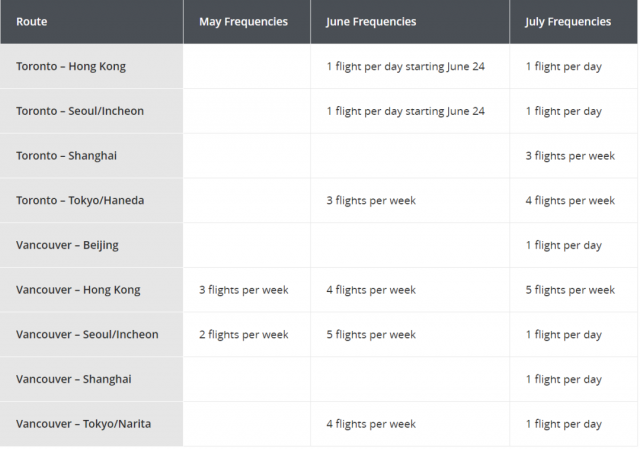Select the Vancouver – Tokyo/Narita route cell

pos(91,424)
